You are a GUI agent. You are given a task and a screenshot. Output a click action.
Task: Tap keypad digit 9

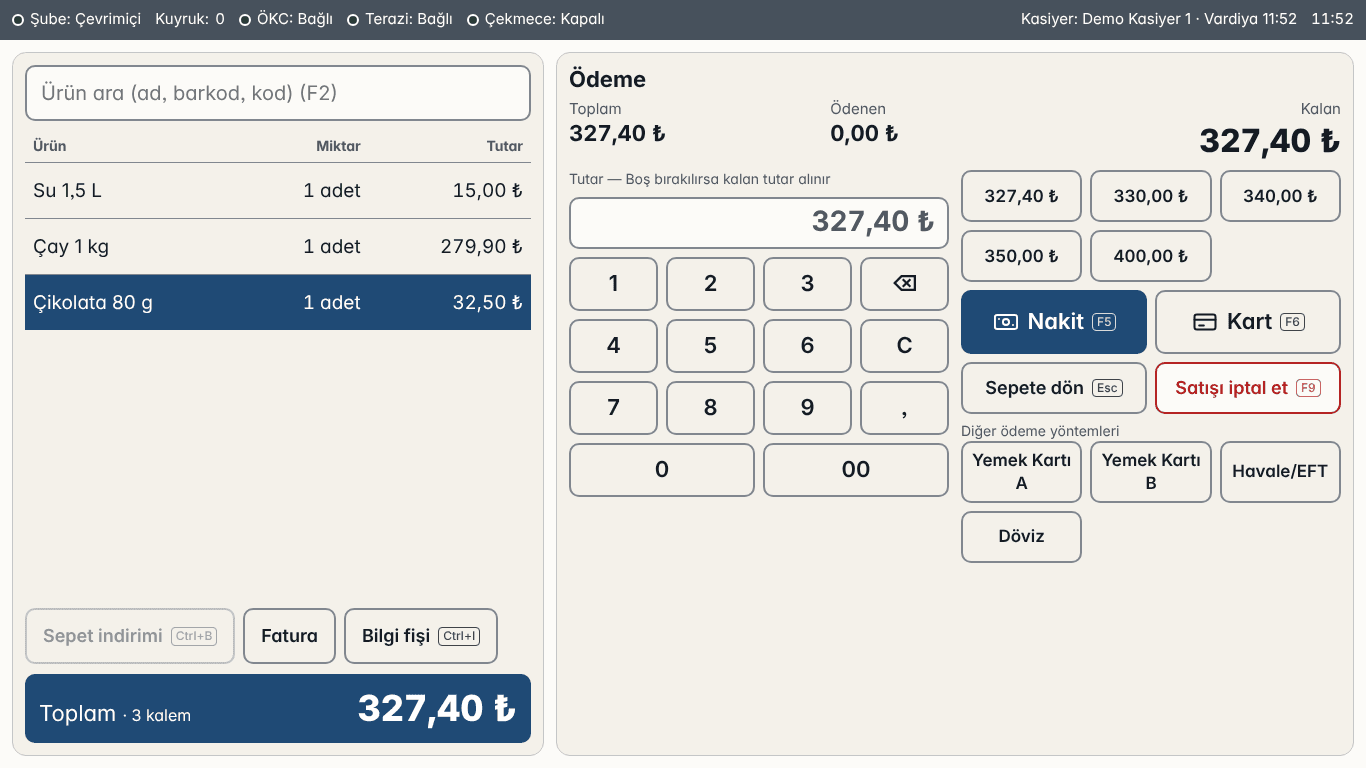pos(807,408)
